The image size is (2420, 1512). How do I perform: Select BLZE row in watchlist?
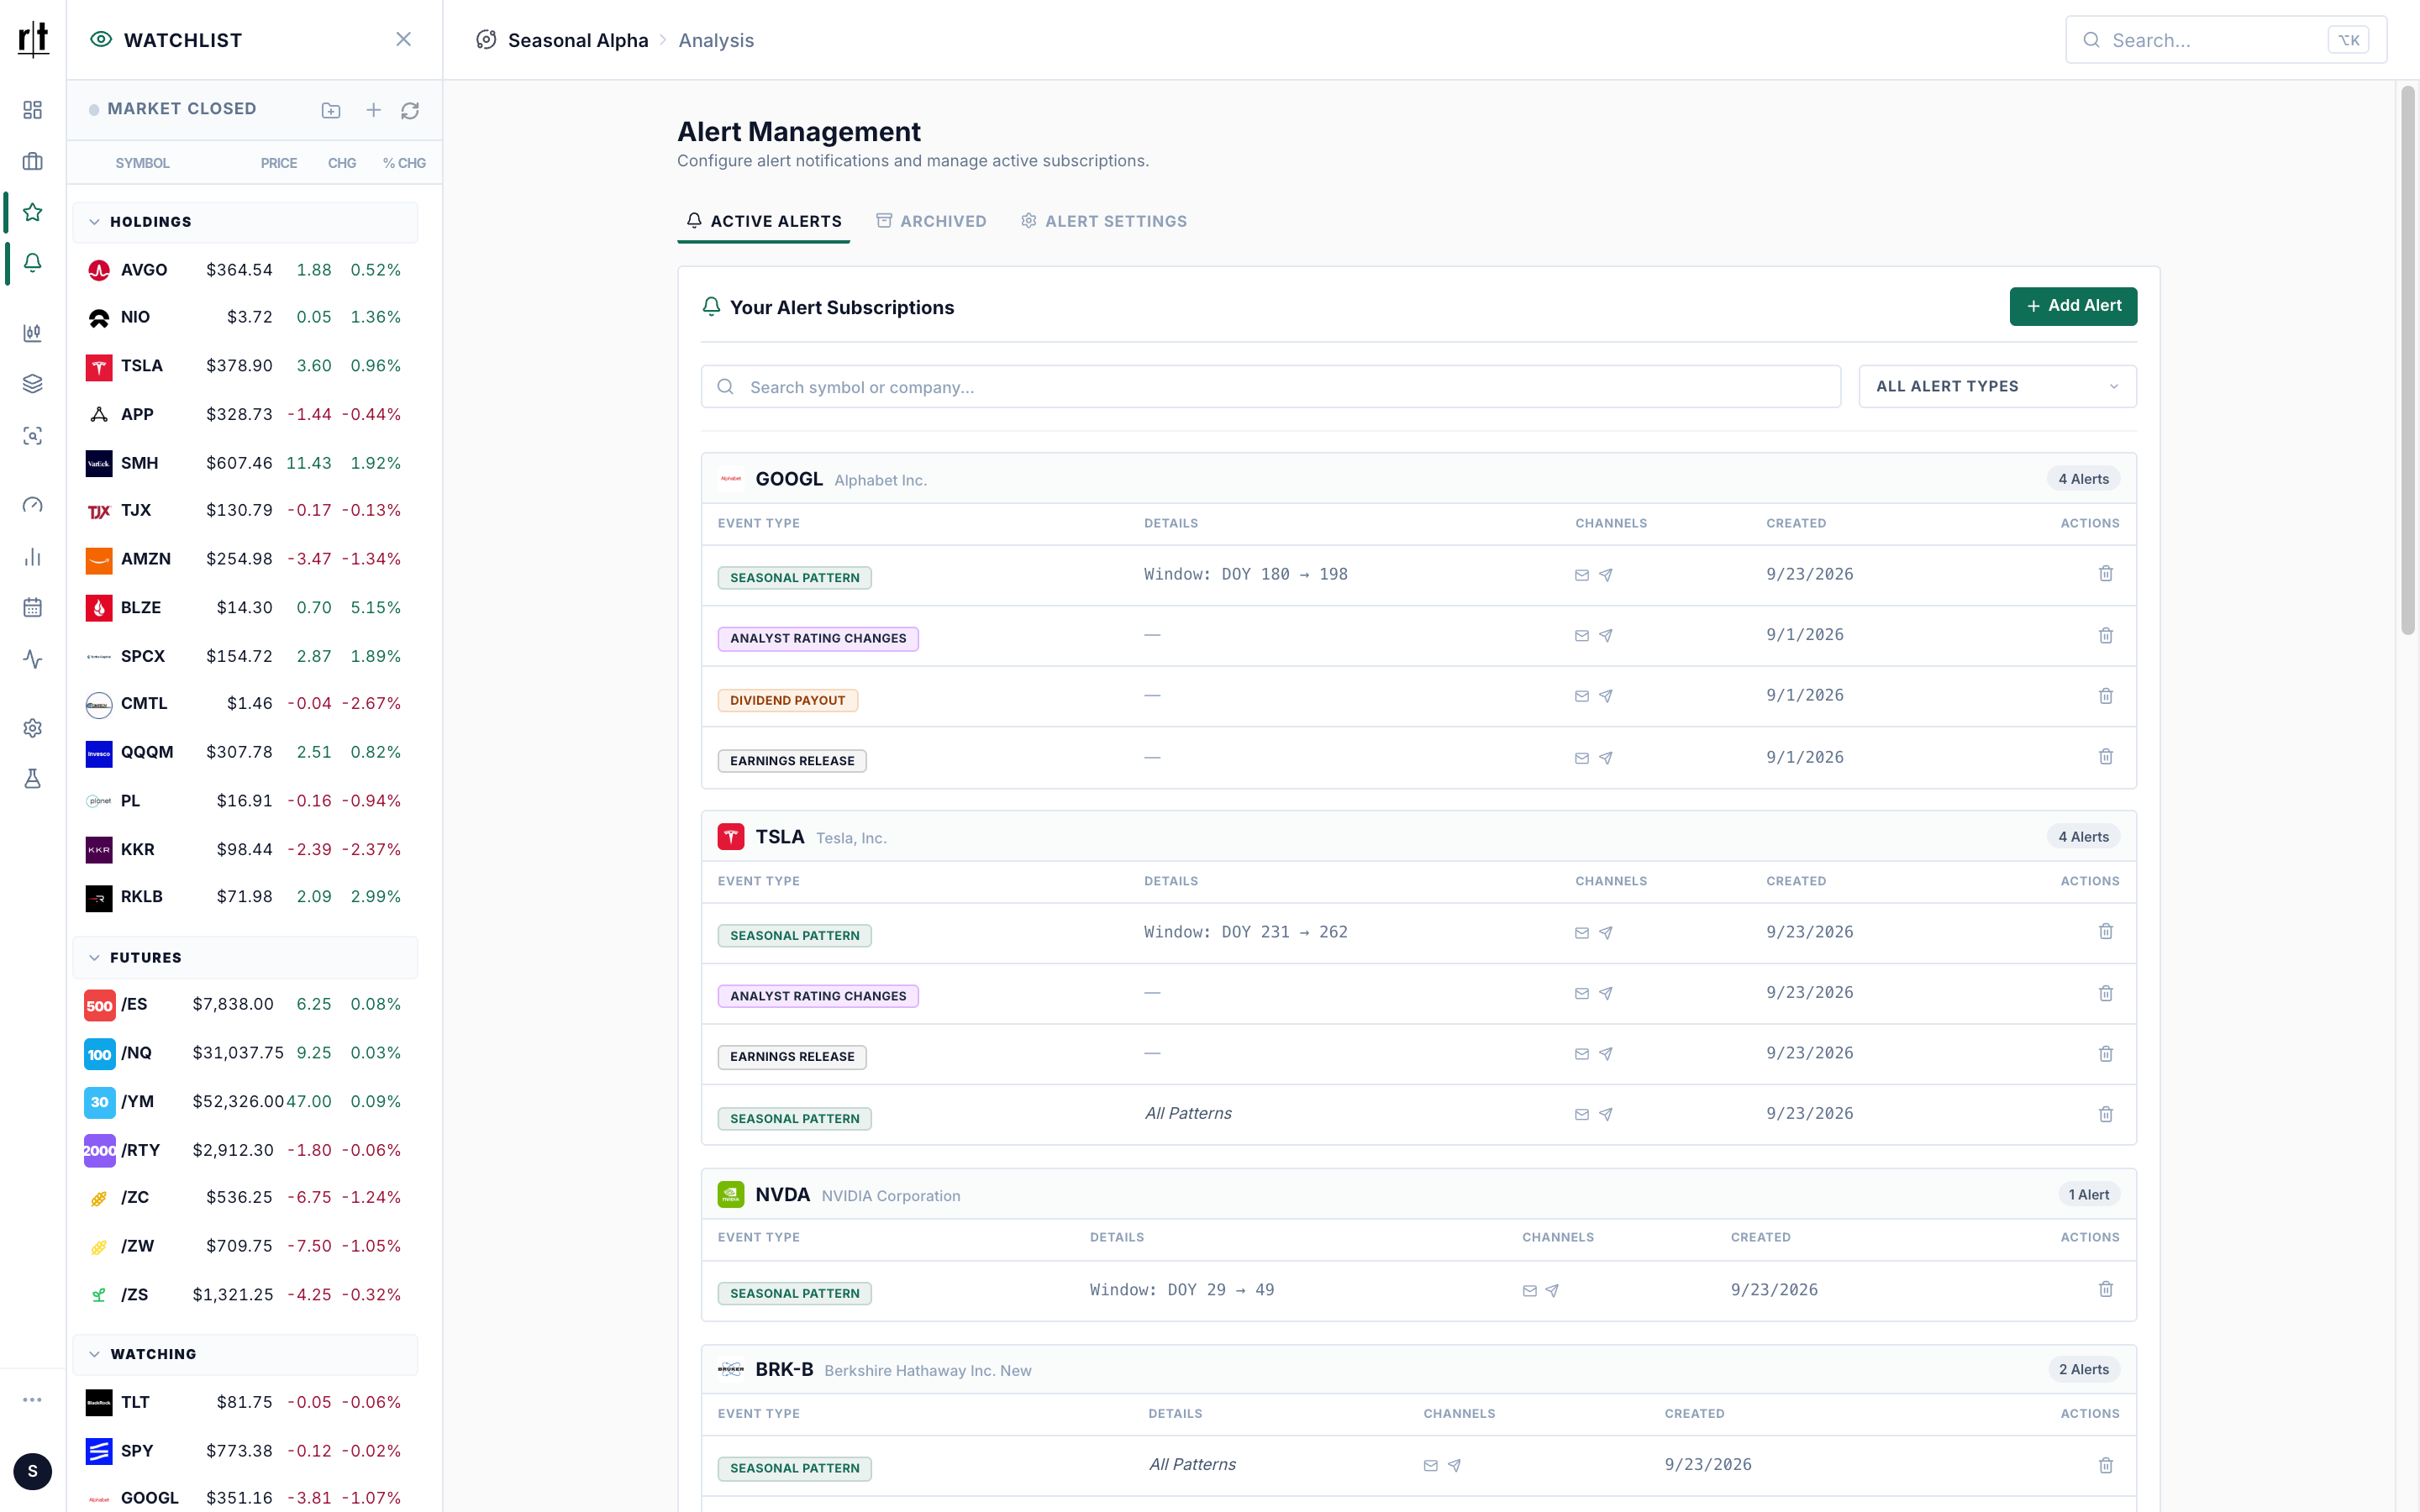click(x=245, y=608)
